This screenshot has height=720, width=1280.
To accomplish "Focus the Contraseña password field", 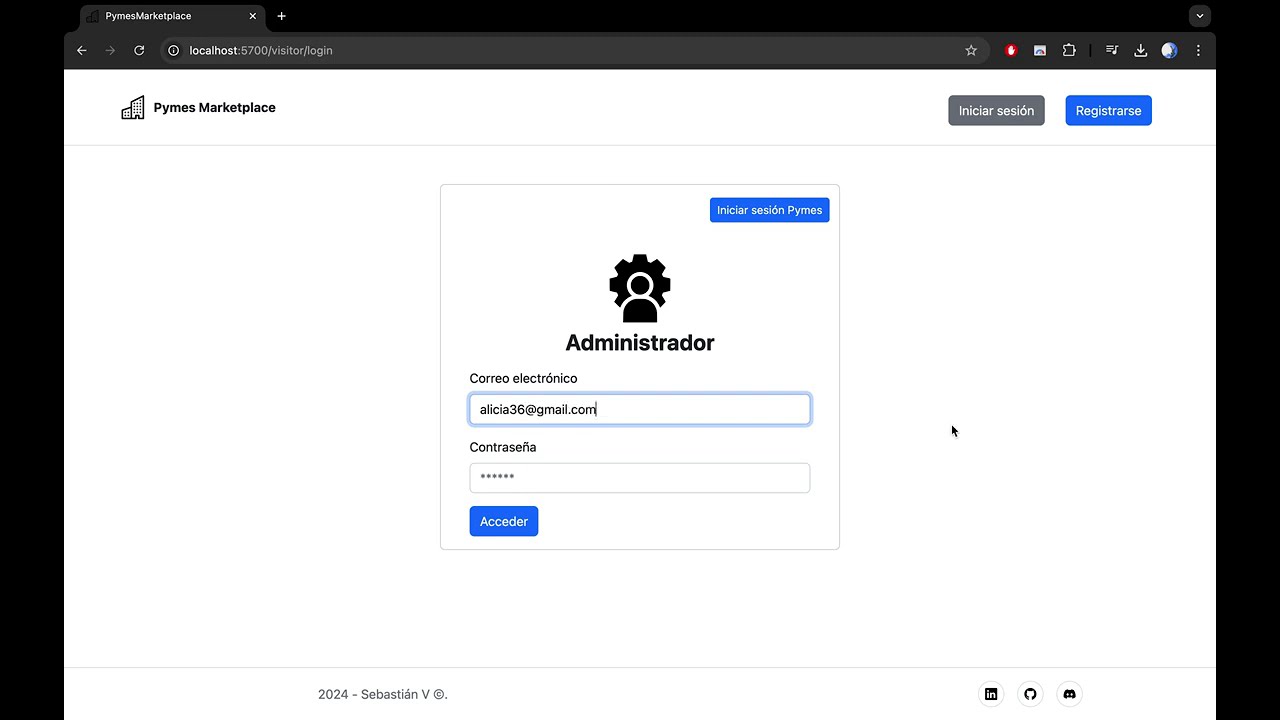I will 640,478.
